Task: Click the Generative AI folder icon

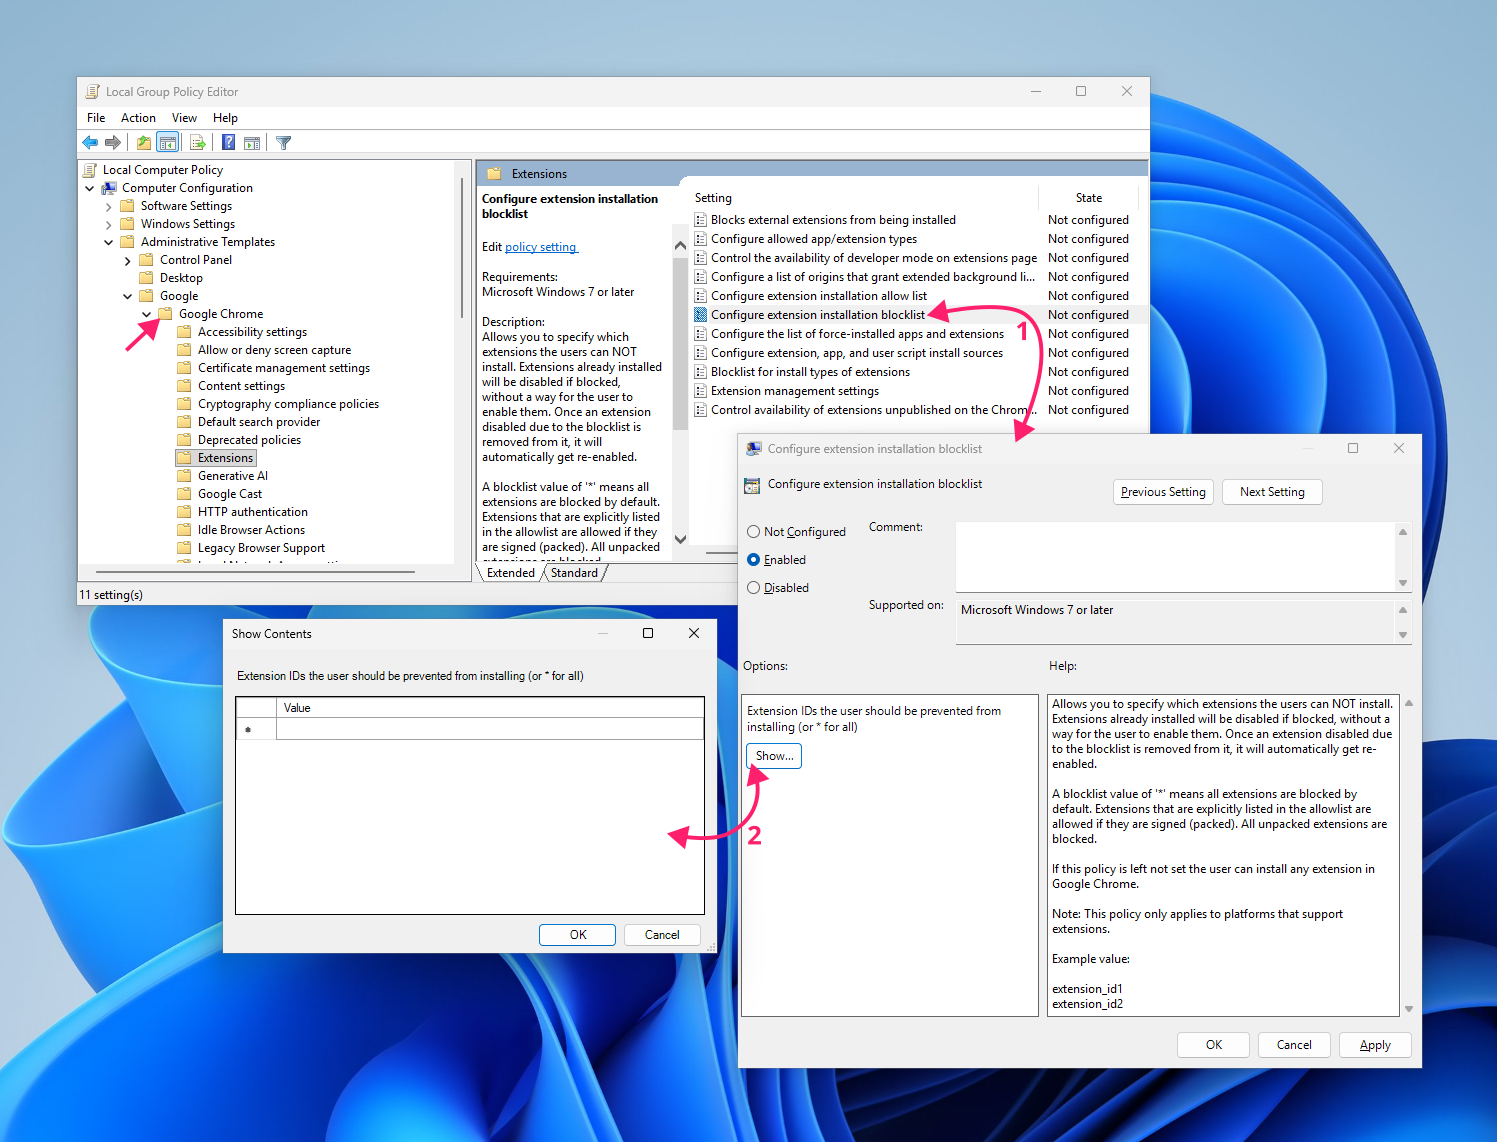Action: pos(184,476)
